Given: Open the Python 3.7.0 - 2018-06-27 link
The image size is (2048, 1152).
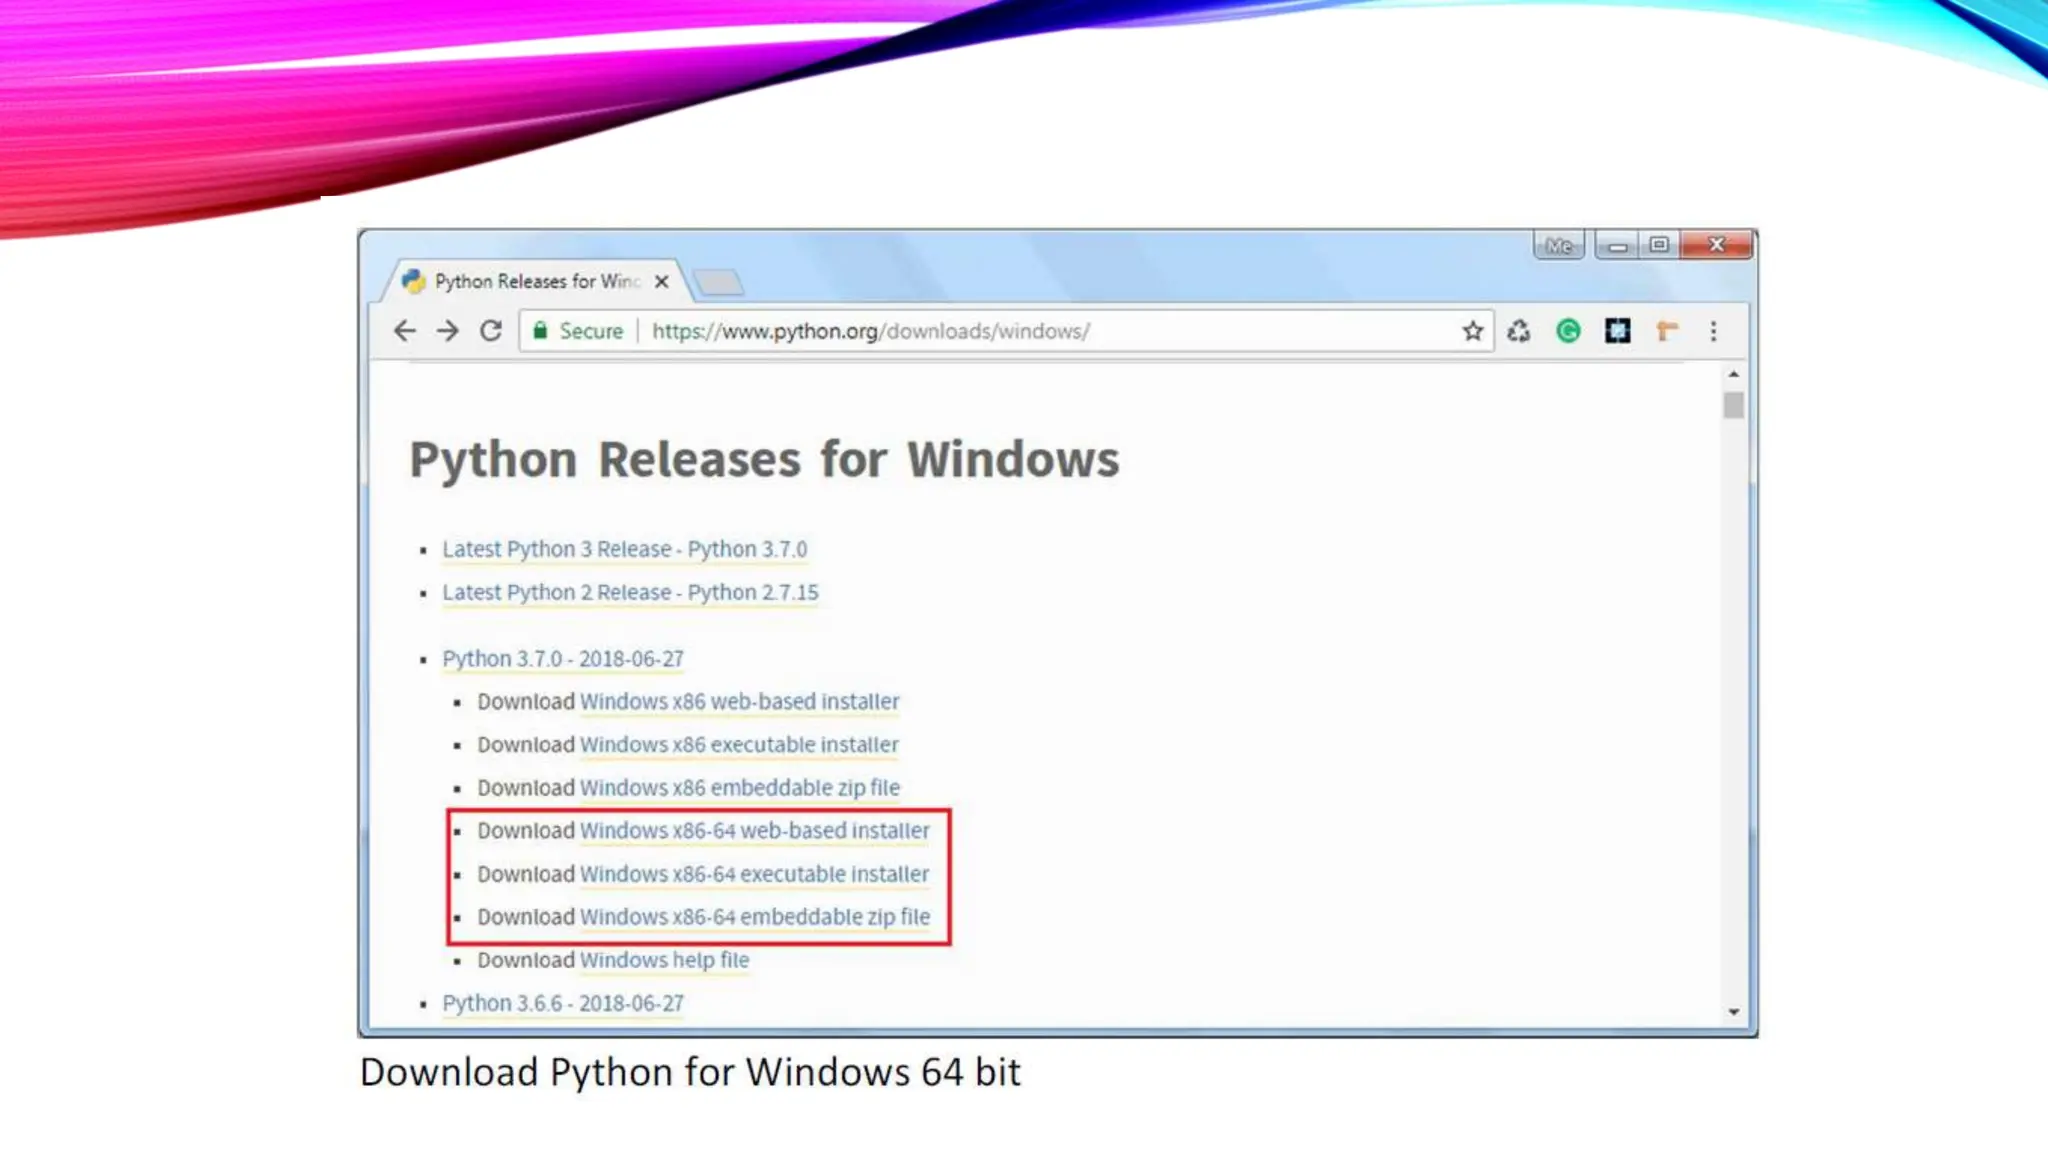Looking at the screenshot, I should point(563,659).
